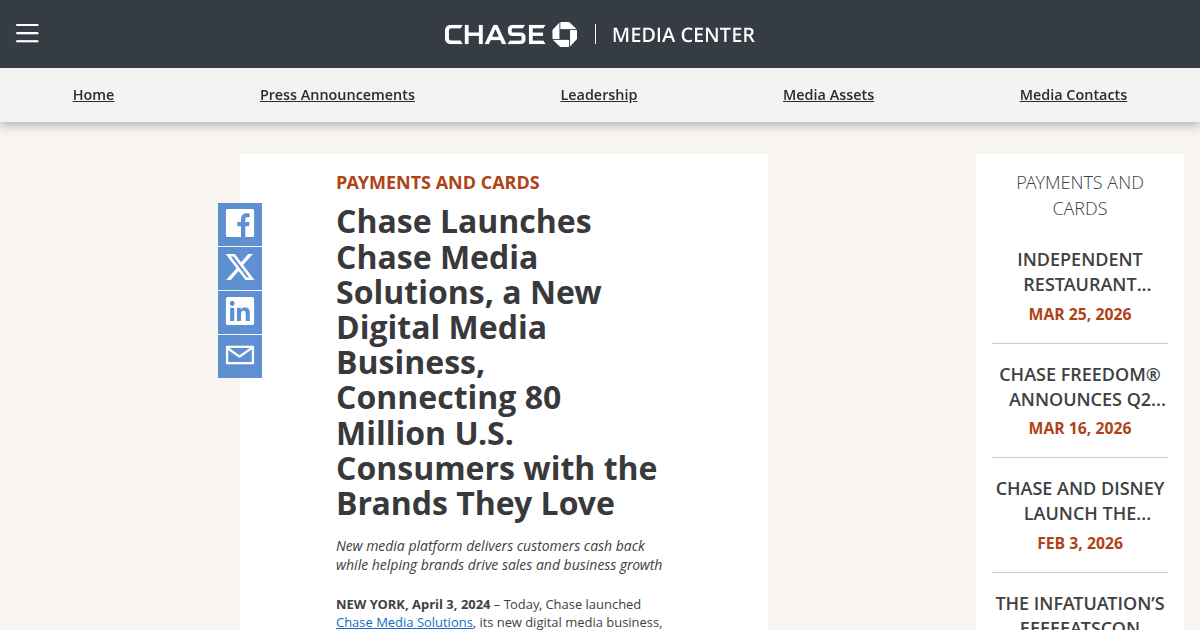Open the Independent Restaurant sidebar article
The height and width of the screenshot is (630, 1200).
[x=1080, y=272]
